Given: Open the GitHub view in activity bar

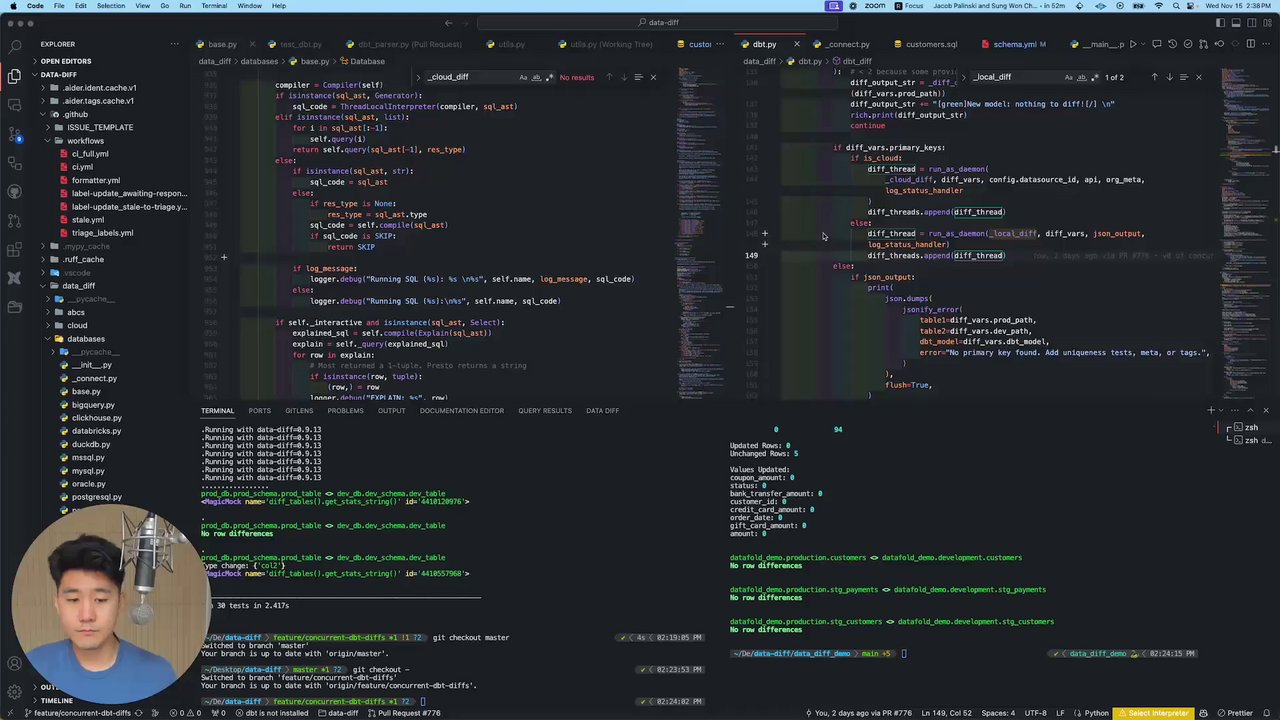Looking at the screenshot, I should coord(14,191).
